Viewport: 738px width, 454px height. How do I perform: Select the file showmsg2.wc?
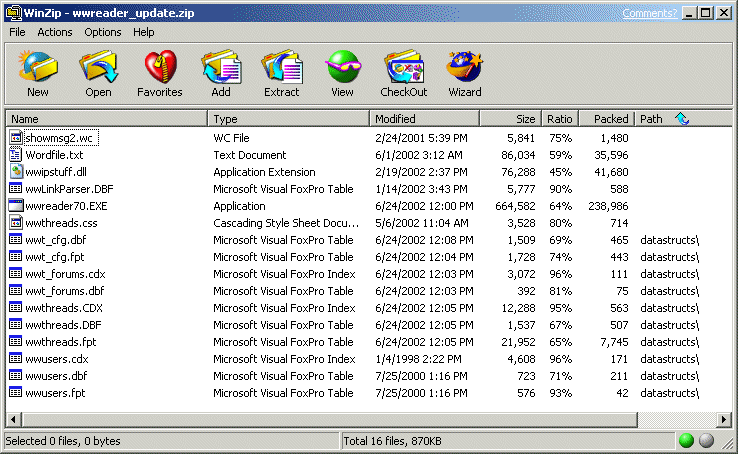click(59, 138)
